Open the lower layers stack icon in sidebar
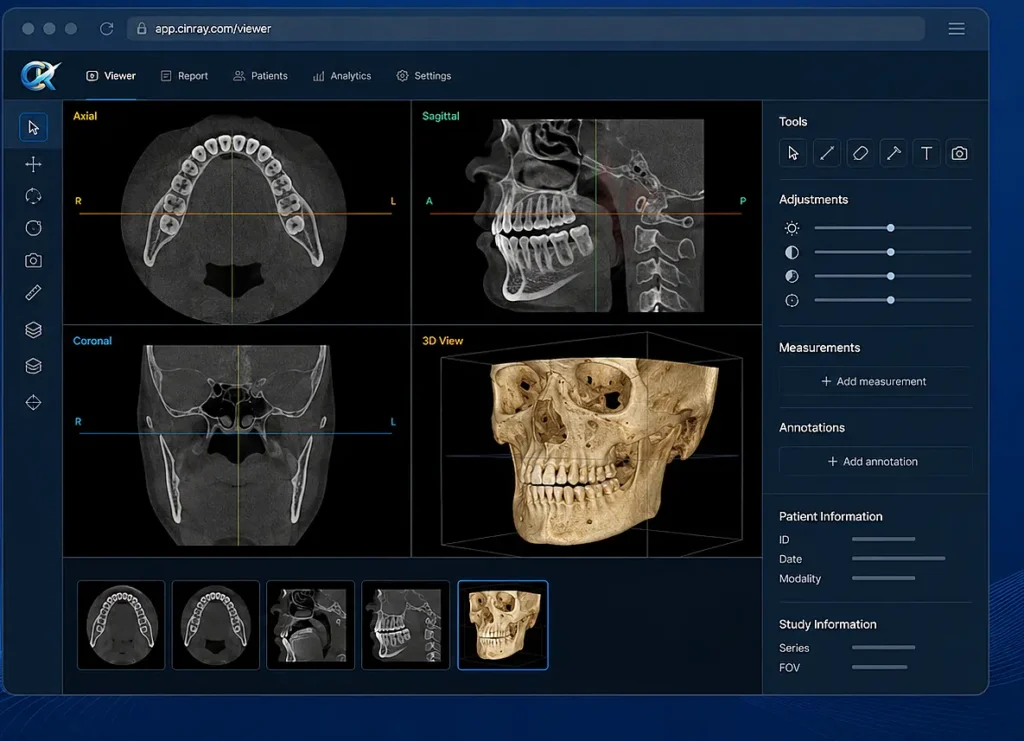This screenshot has height=741, width=1024. pyautogui.click(x=33, y=366)
